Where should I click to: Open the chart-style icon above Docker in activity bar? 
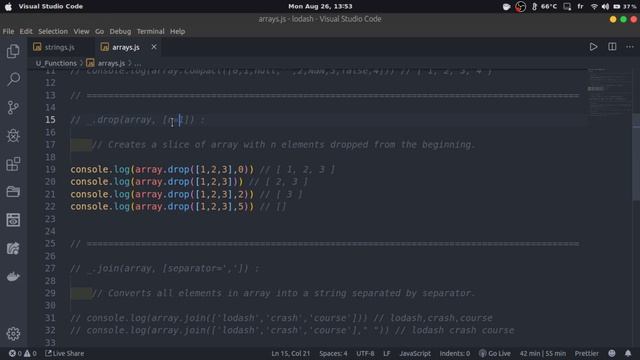click(13, 248)
